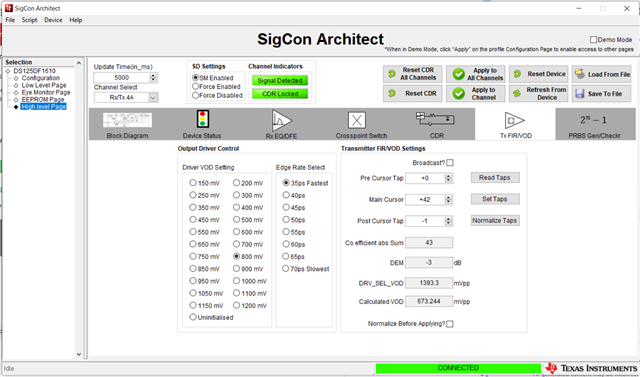The height and width of the screenshot is (377, 640).
Task: Switch to the CDR tab
Action: (x=437, y=124)
